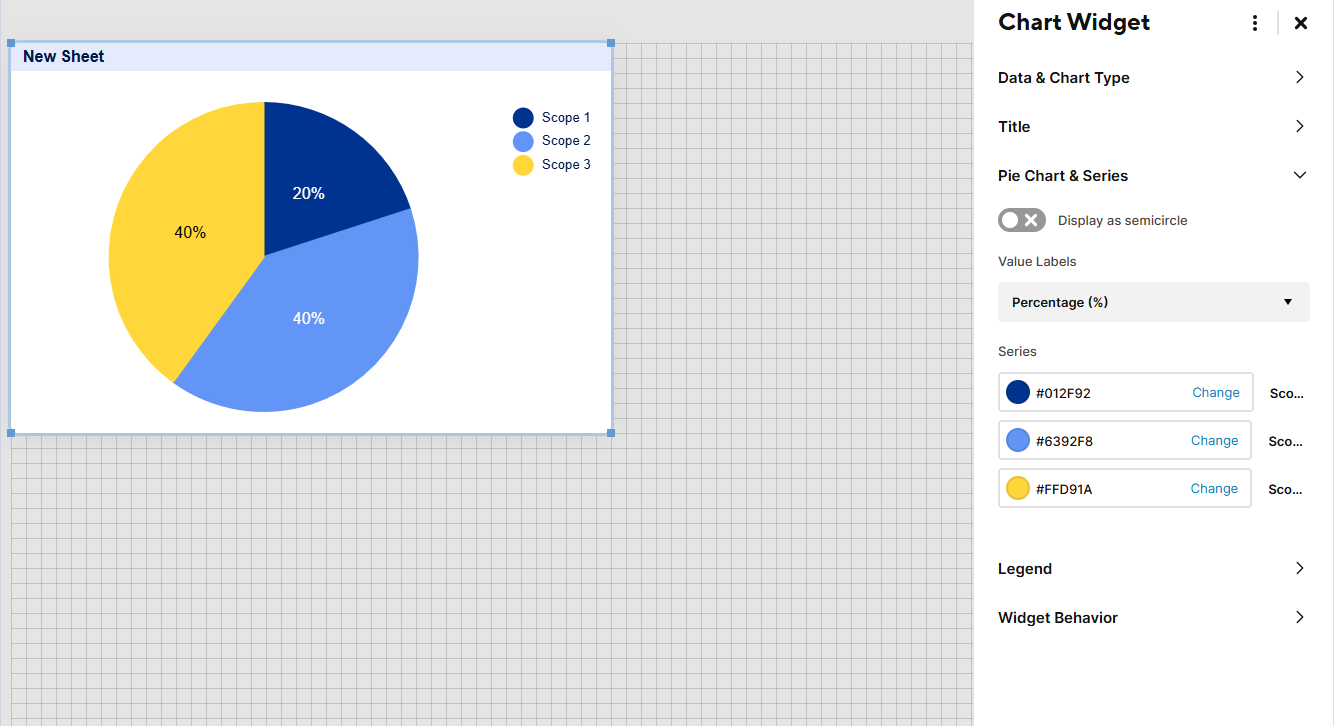Expand the Legend section
The height and width of the screenshot is (726, 1337).
tap(1300, 568)
